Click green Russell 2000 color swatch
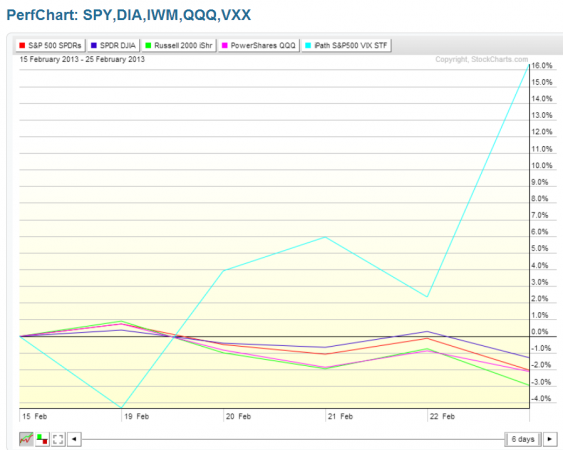 (x=148, y=46)
